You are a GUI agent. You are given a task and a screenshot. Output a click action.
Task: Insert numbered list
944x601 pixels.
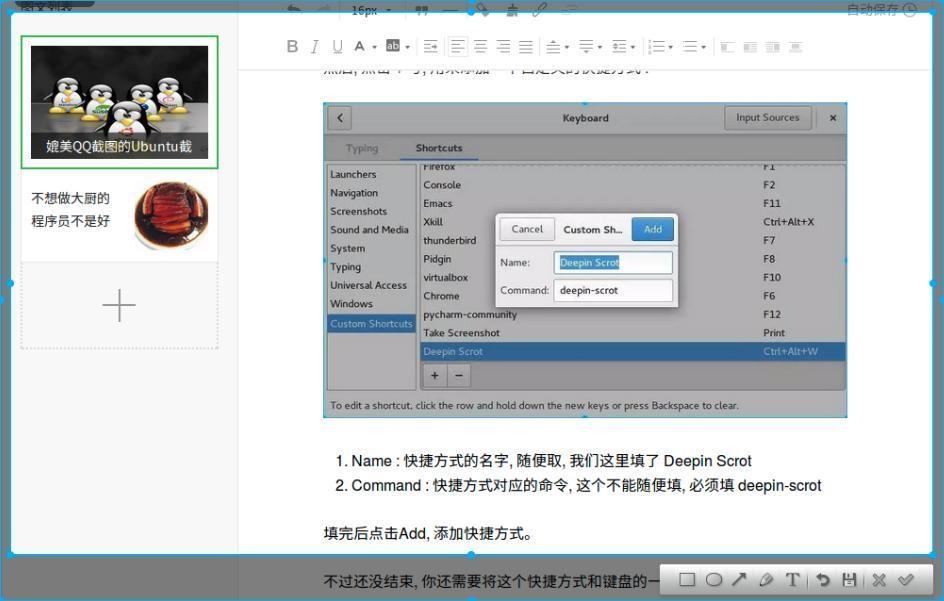(656, 46)
